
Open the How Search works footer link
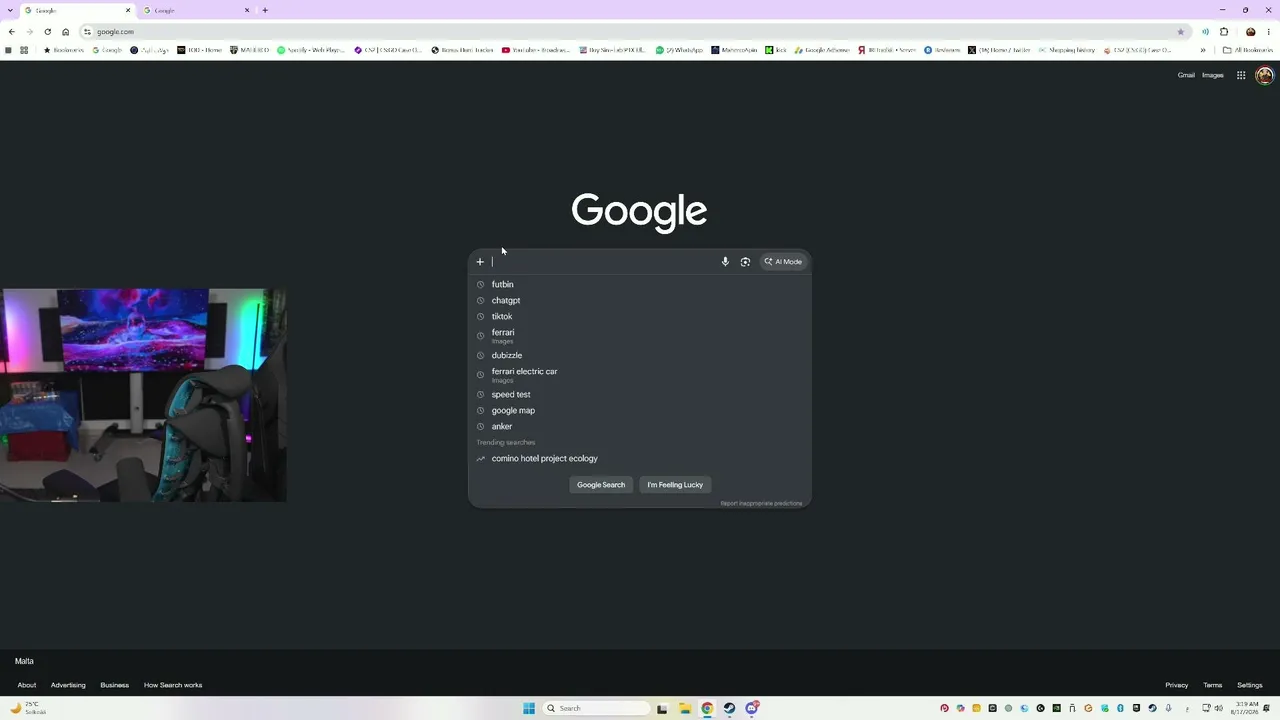tap(173, 685)
